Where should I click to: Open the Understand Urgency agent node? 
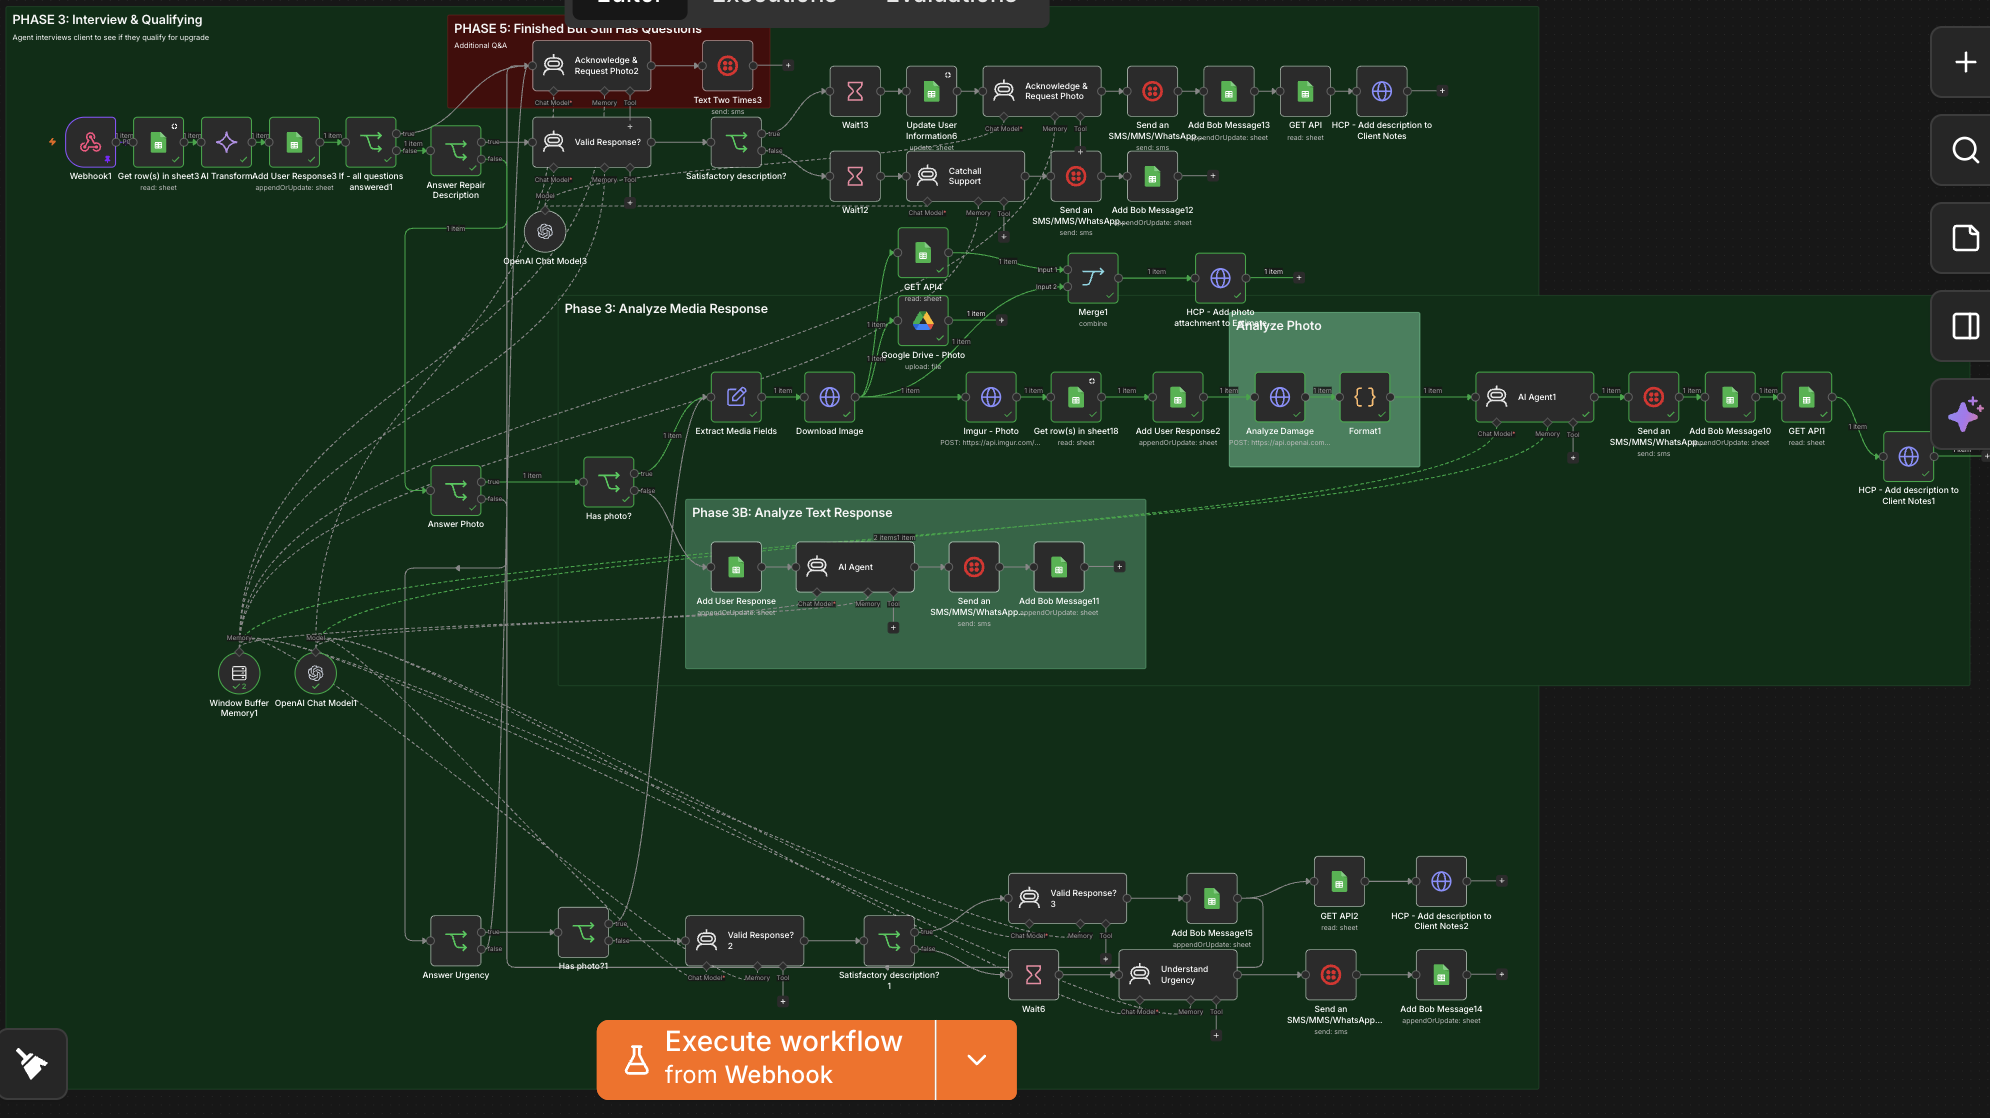1178,976
